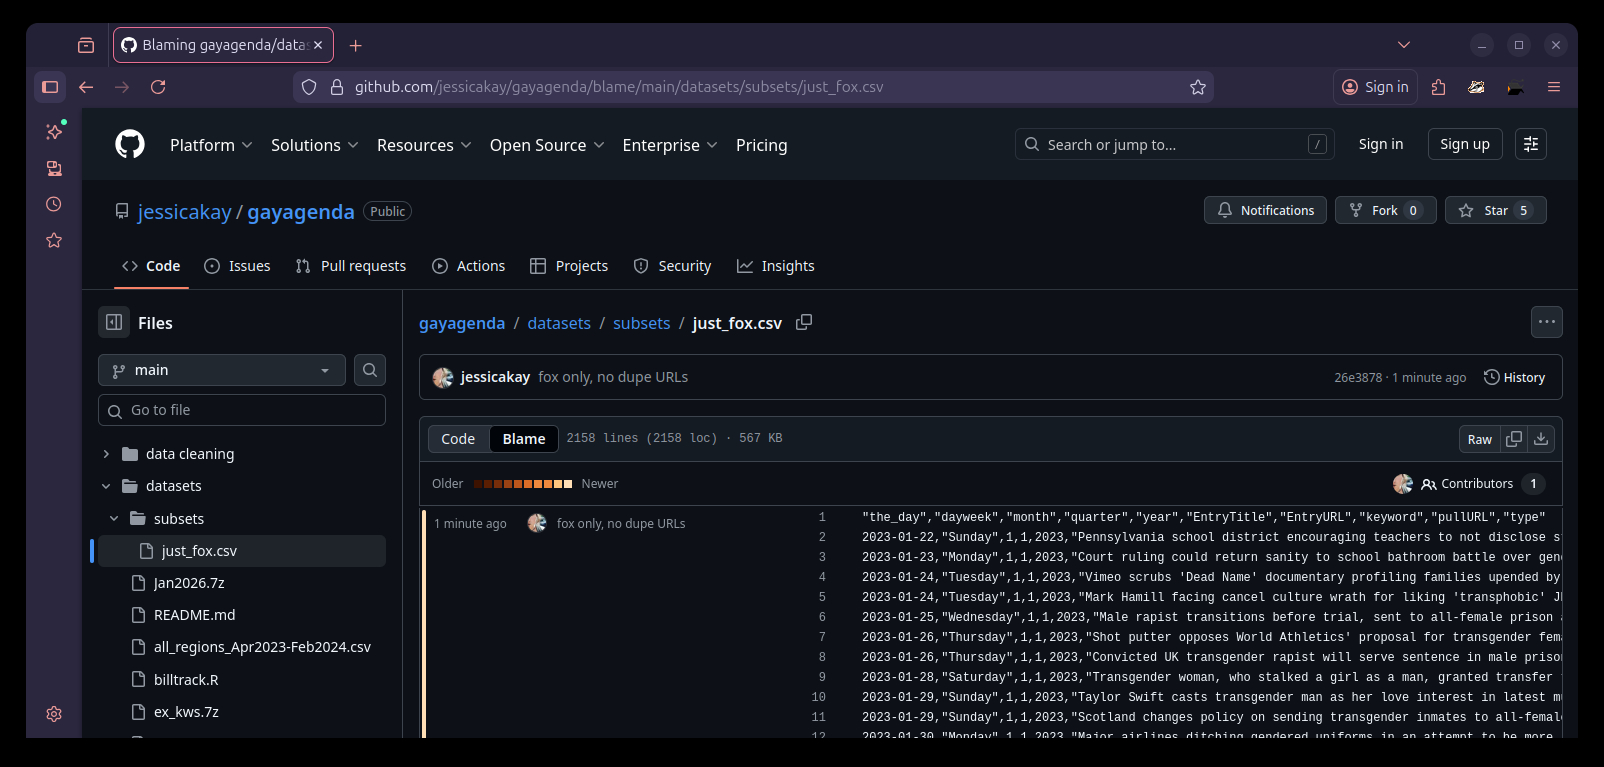
Task: Open the main branch dropdown
Action: tap(222, 370)
